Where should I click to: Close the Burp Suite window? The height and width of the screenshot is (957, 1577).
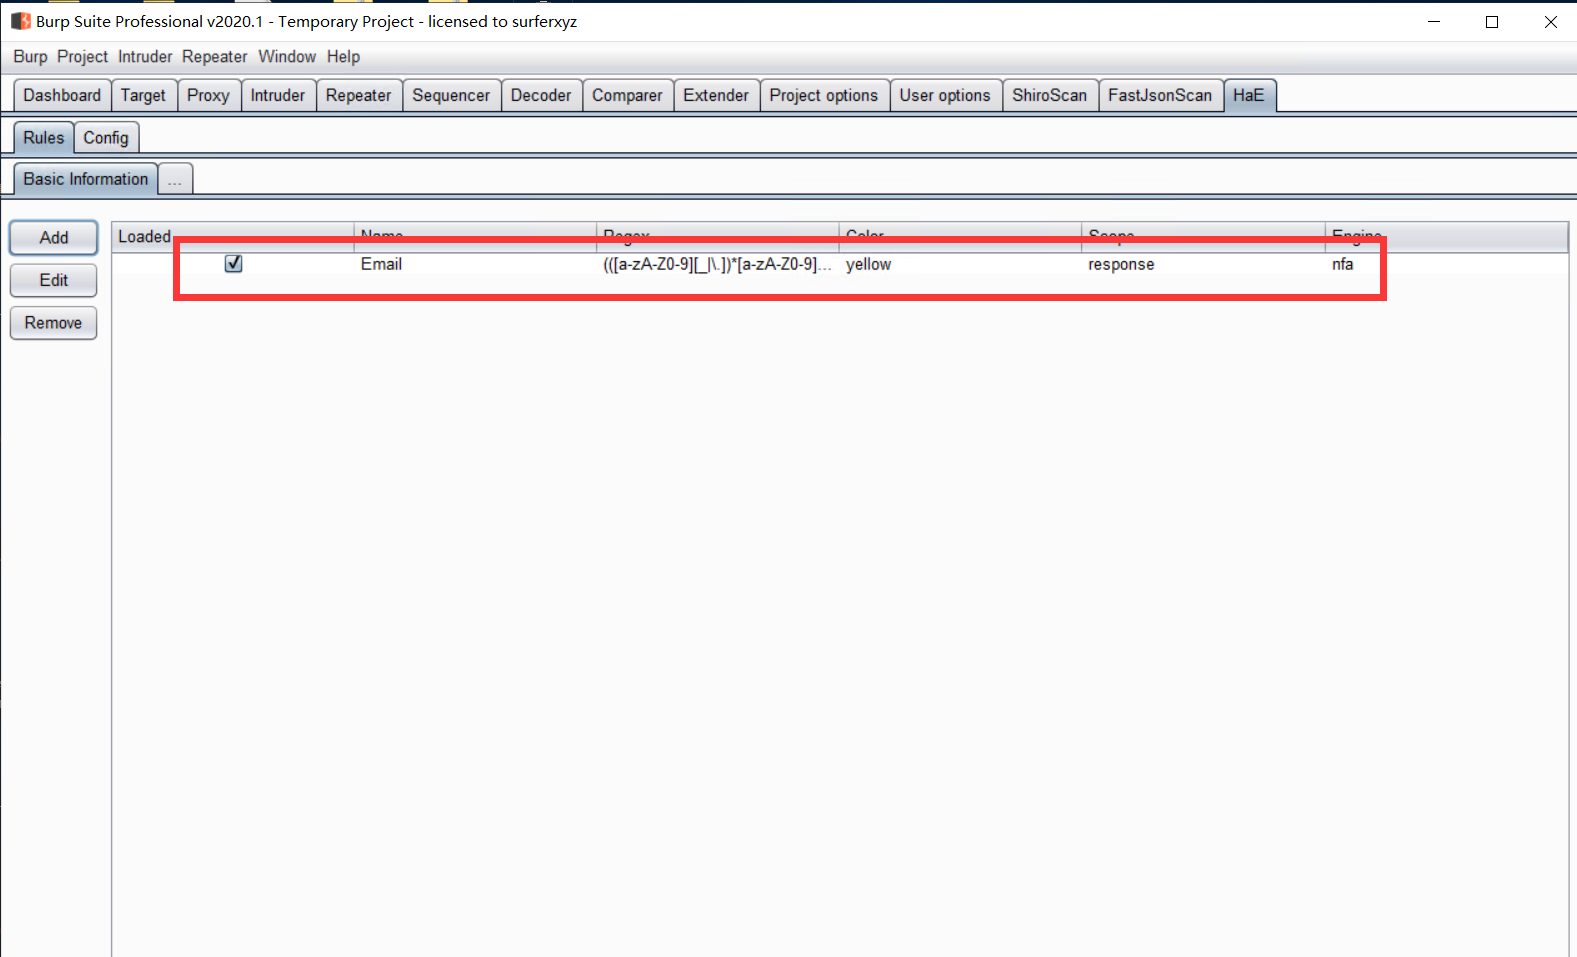(1550, 22)
